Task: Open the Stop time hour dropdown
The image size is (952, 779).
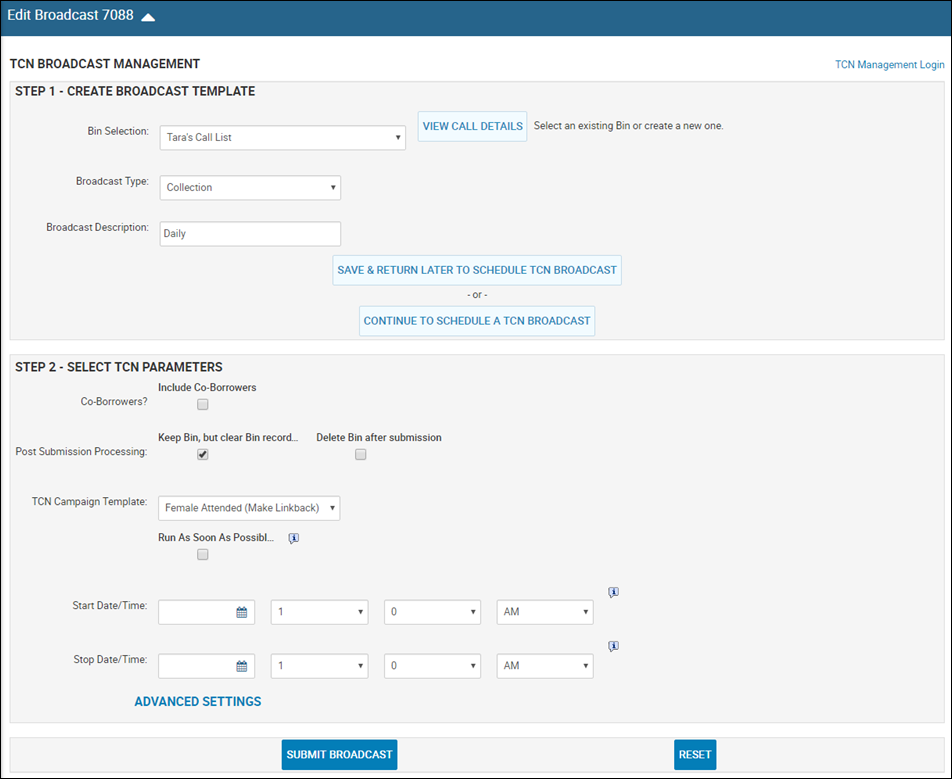Action: tap(319, 666)
